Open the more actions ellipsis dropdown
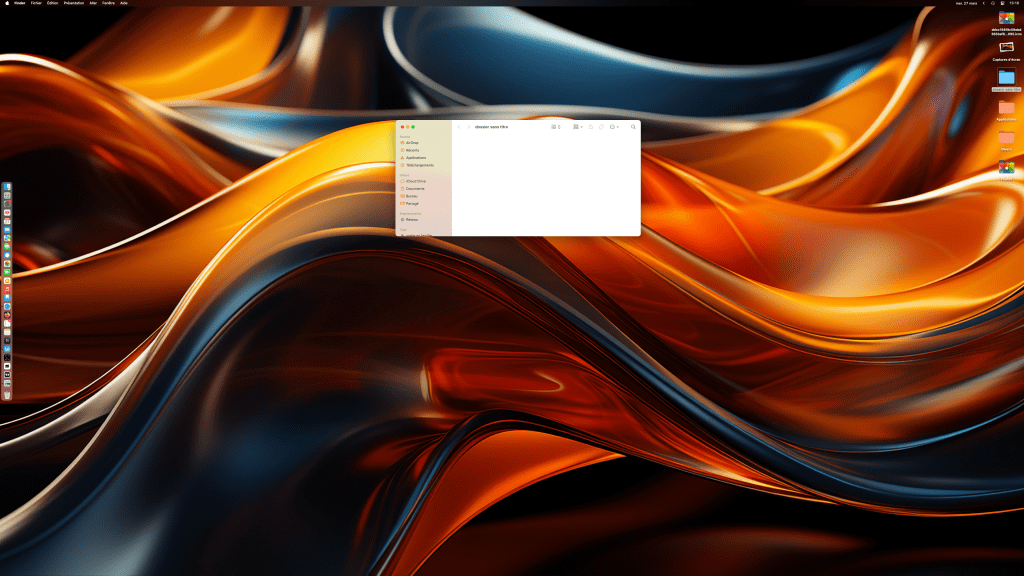The image size is (1024, 576). pyautogui.click(x=614, y=127)
